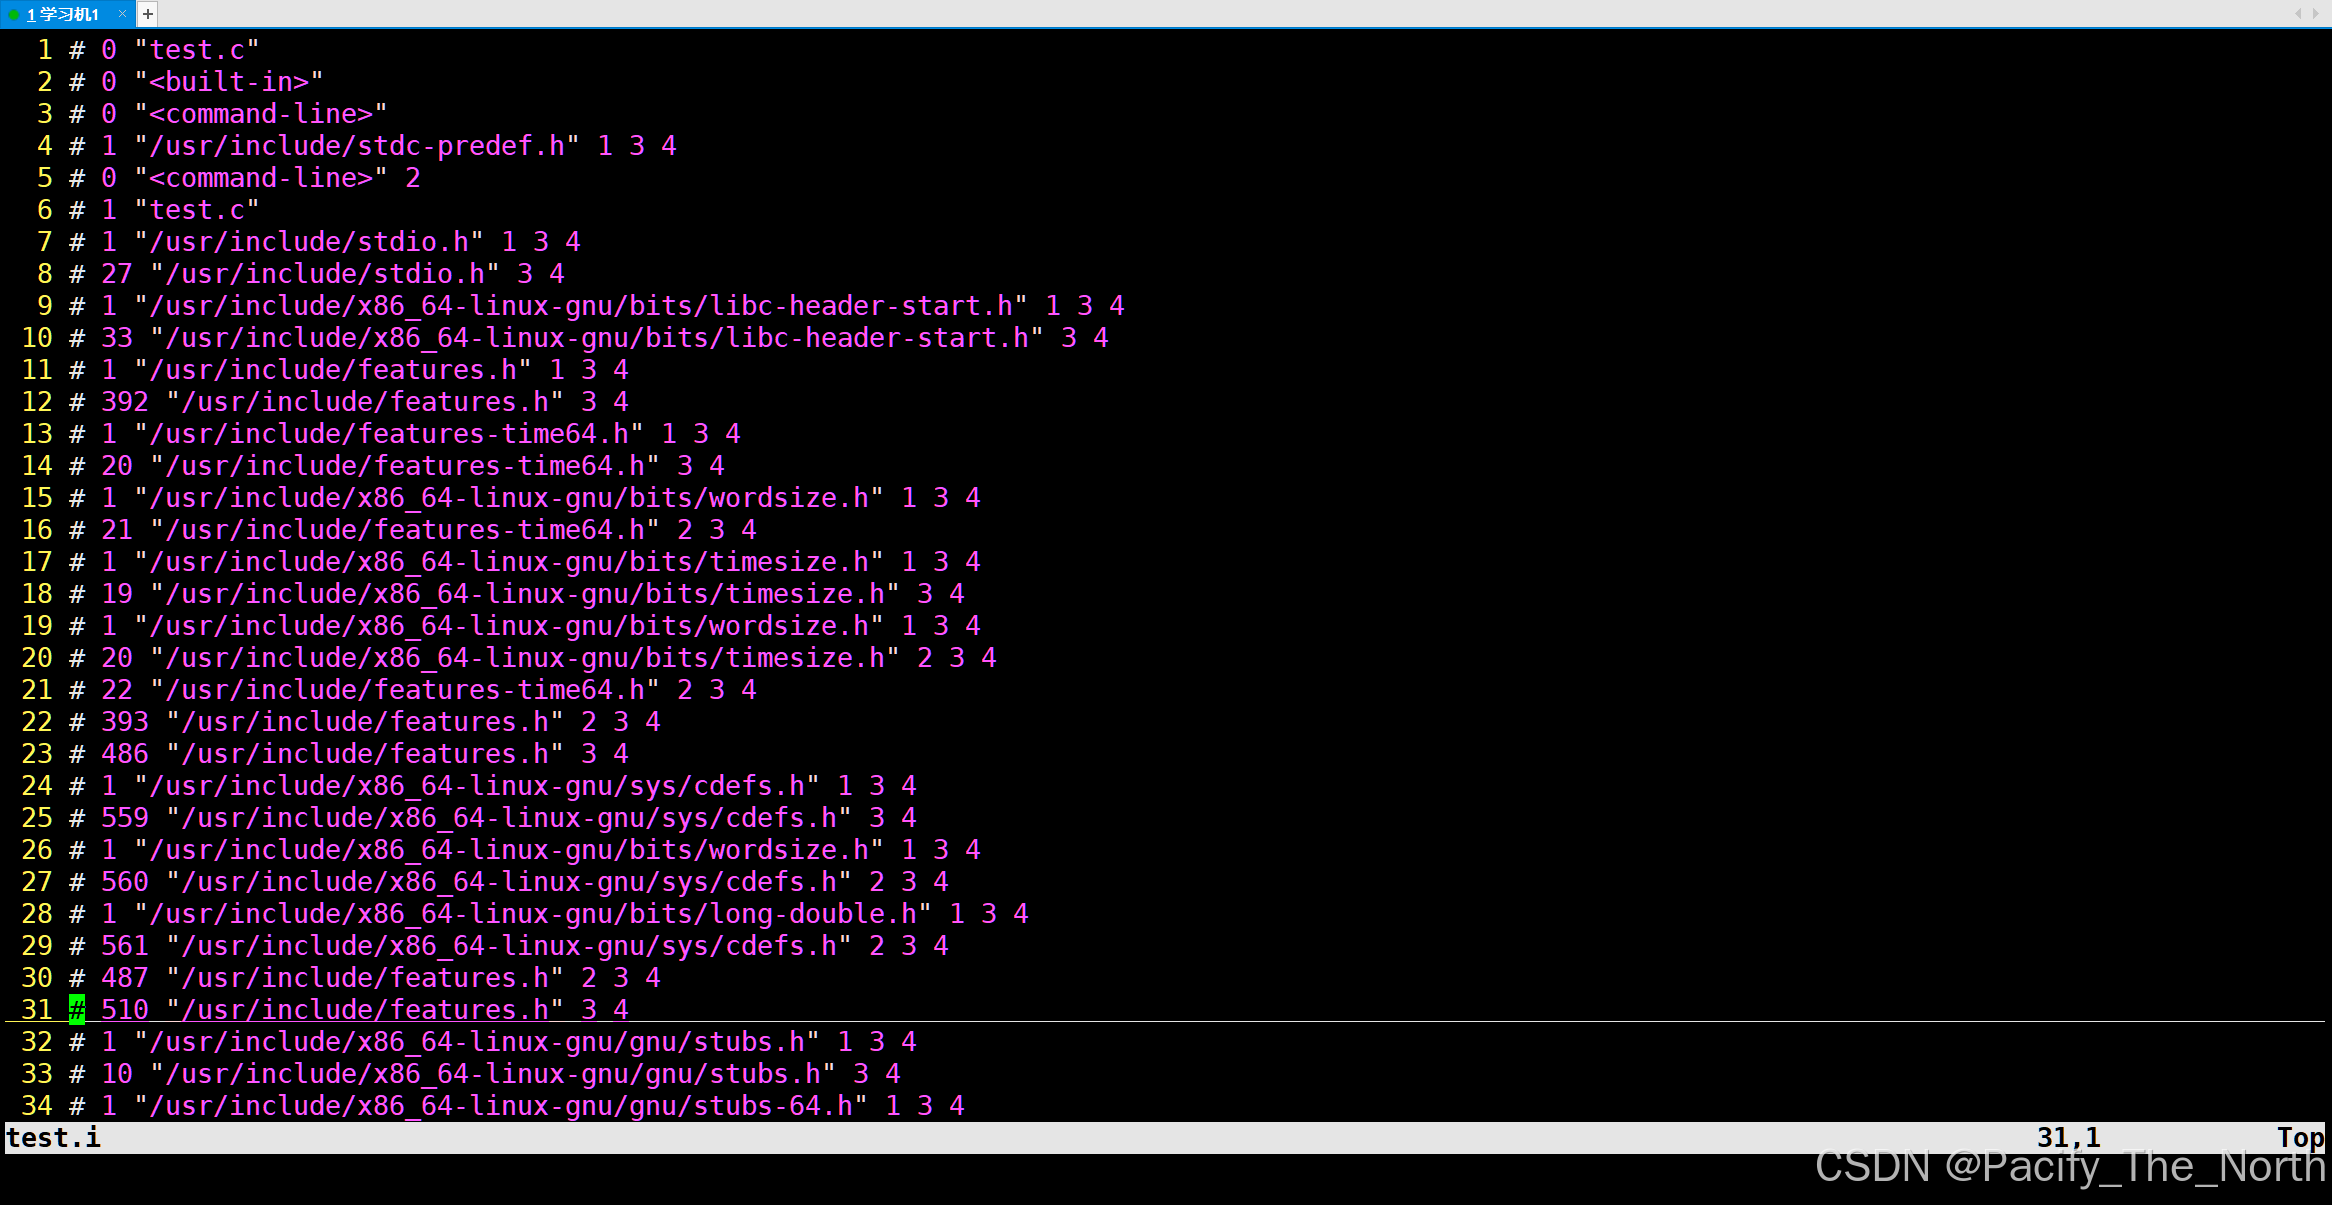Click the 31,1 cursor position indicator
Screen dimensions: 2332x1205
(2068, 1138)
